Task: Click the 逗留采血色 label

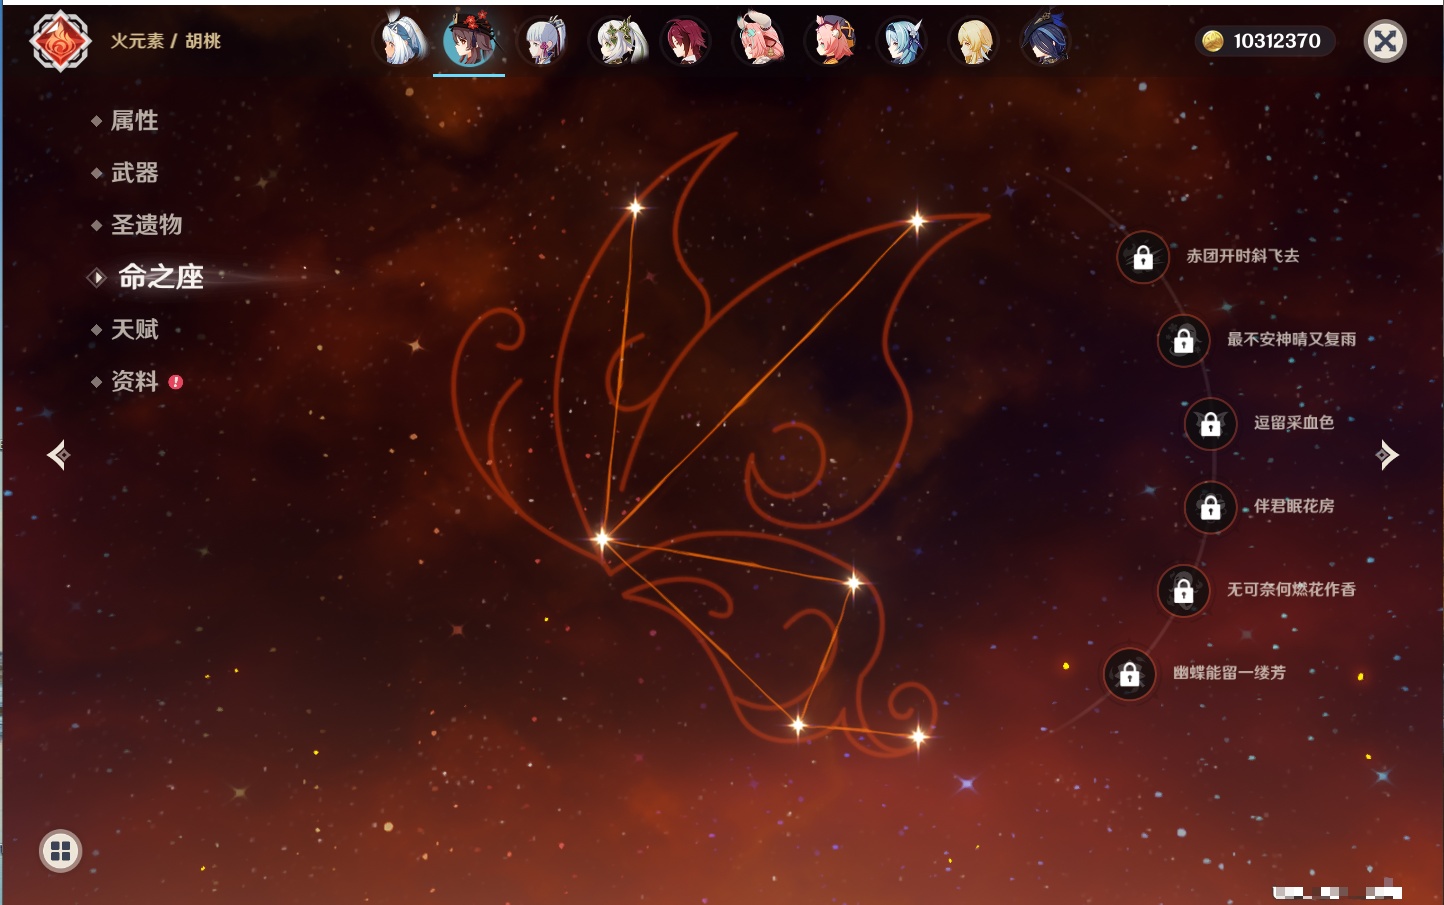Action: (1294, 423)
